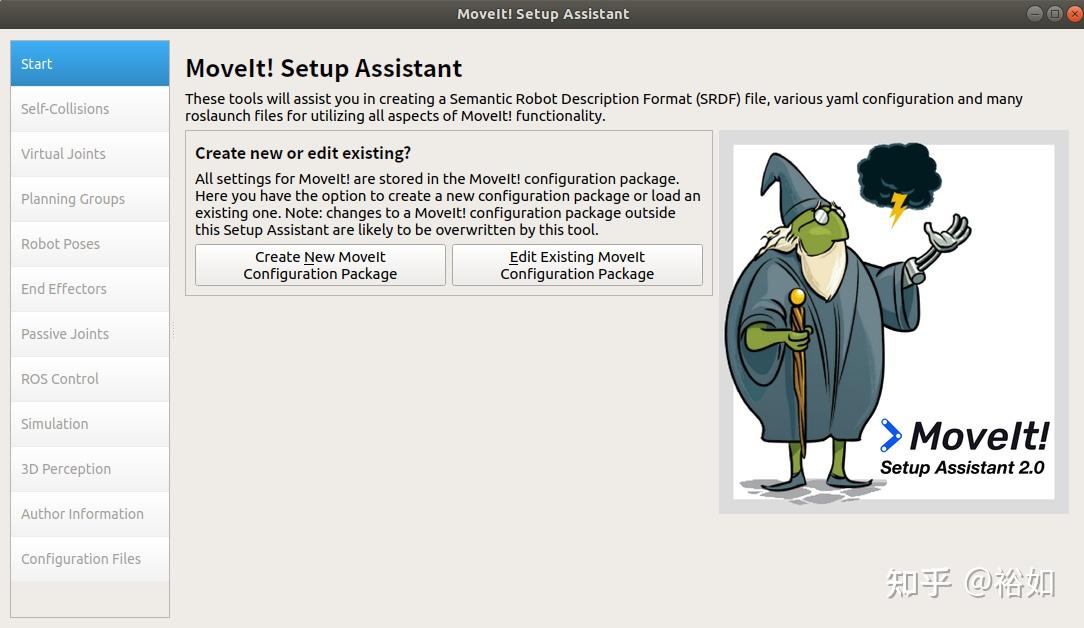Open the Start tab in sidebar

89,64
